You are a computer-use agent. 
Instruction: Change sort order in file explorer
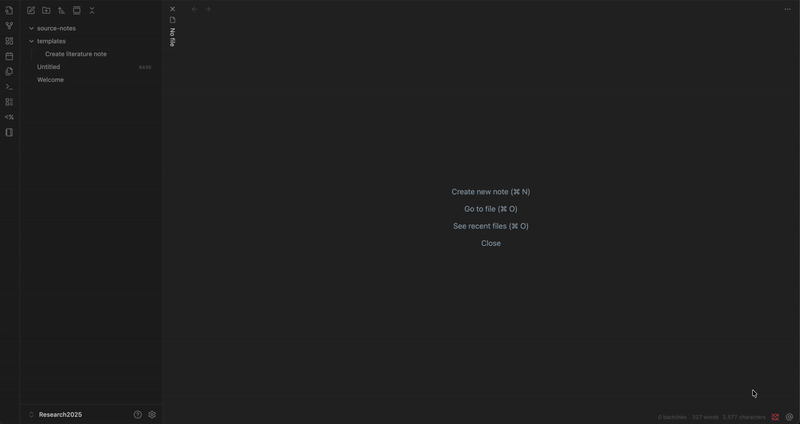point(61,10)
